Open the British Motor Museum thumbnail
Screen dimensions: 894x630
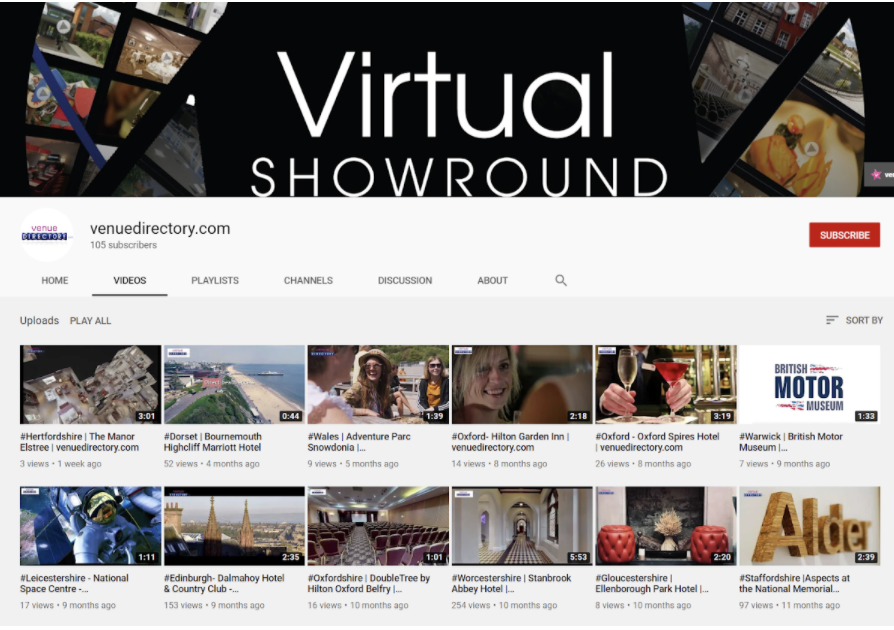click(x=809, y=385)
